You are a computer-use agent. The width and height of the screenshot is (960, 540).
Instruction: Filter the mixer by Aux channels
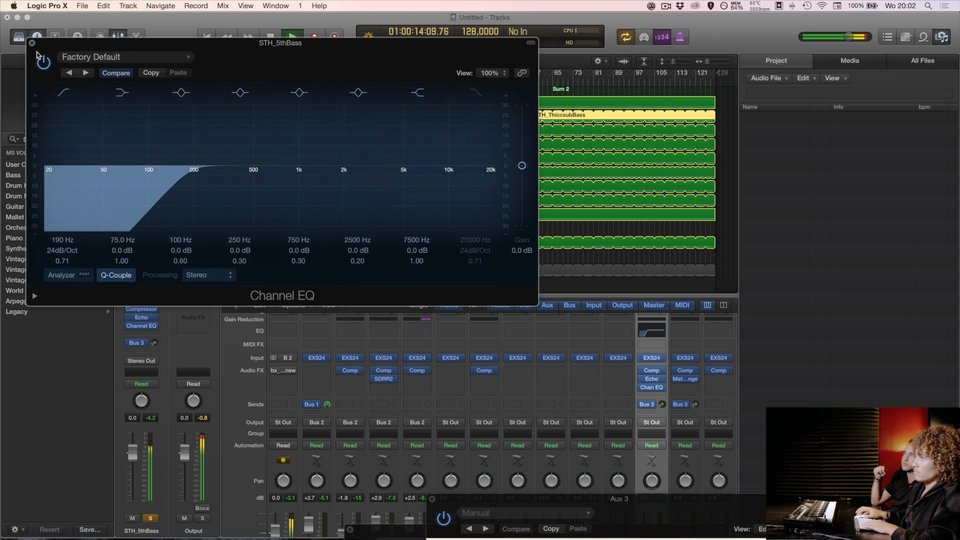(x=547, y=305)
